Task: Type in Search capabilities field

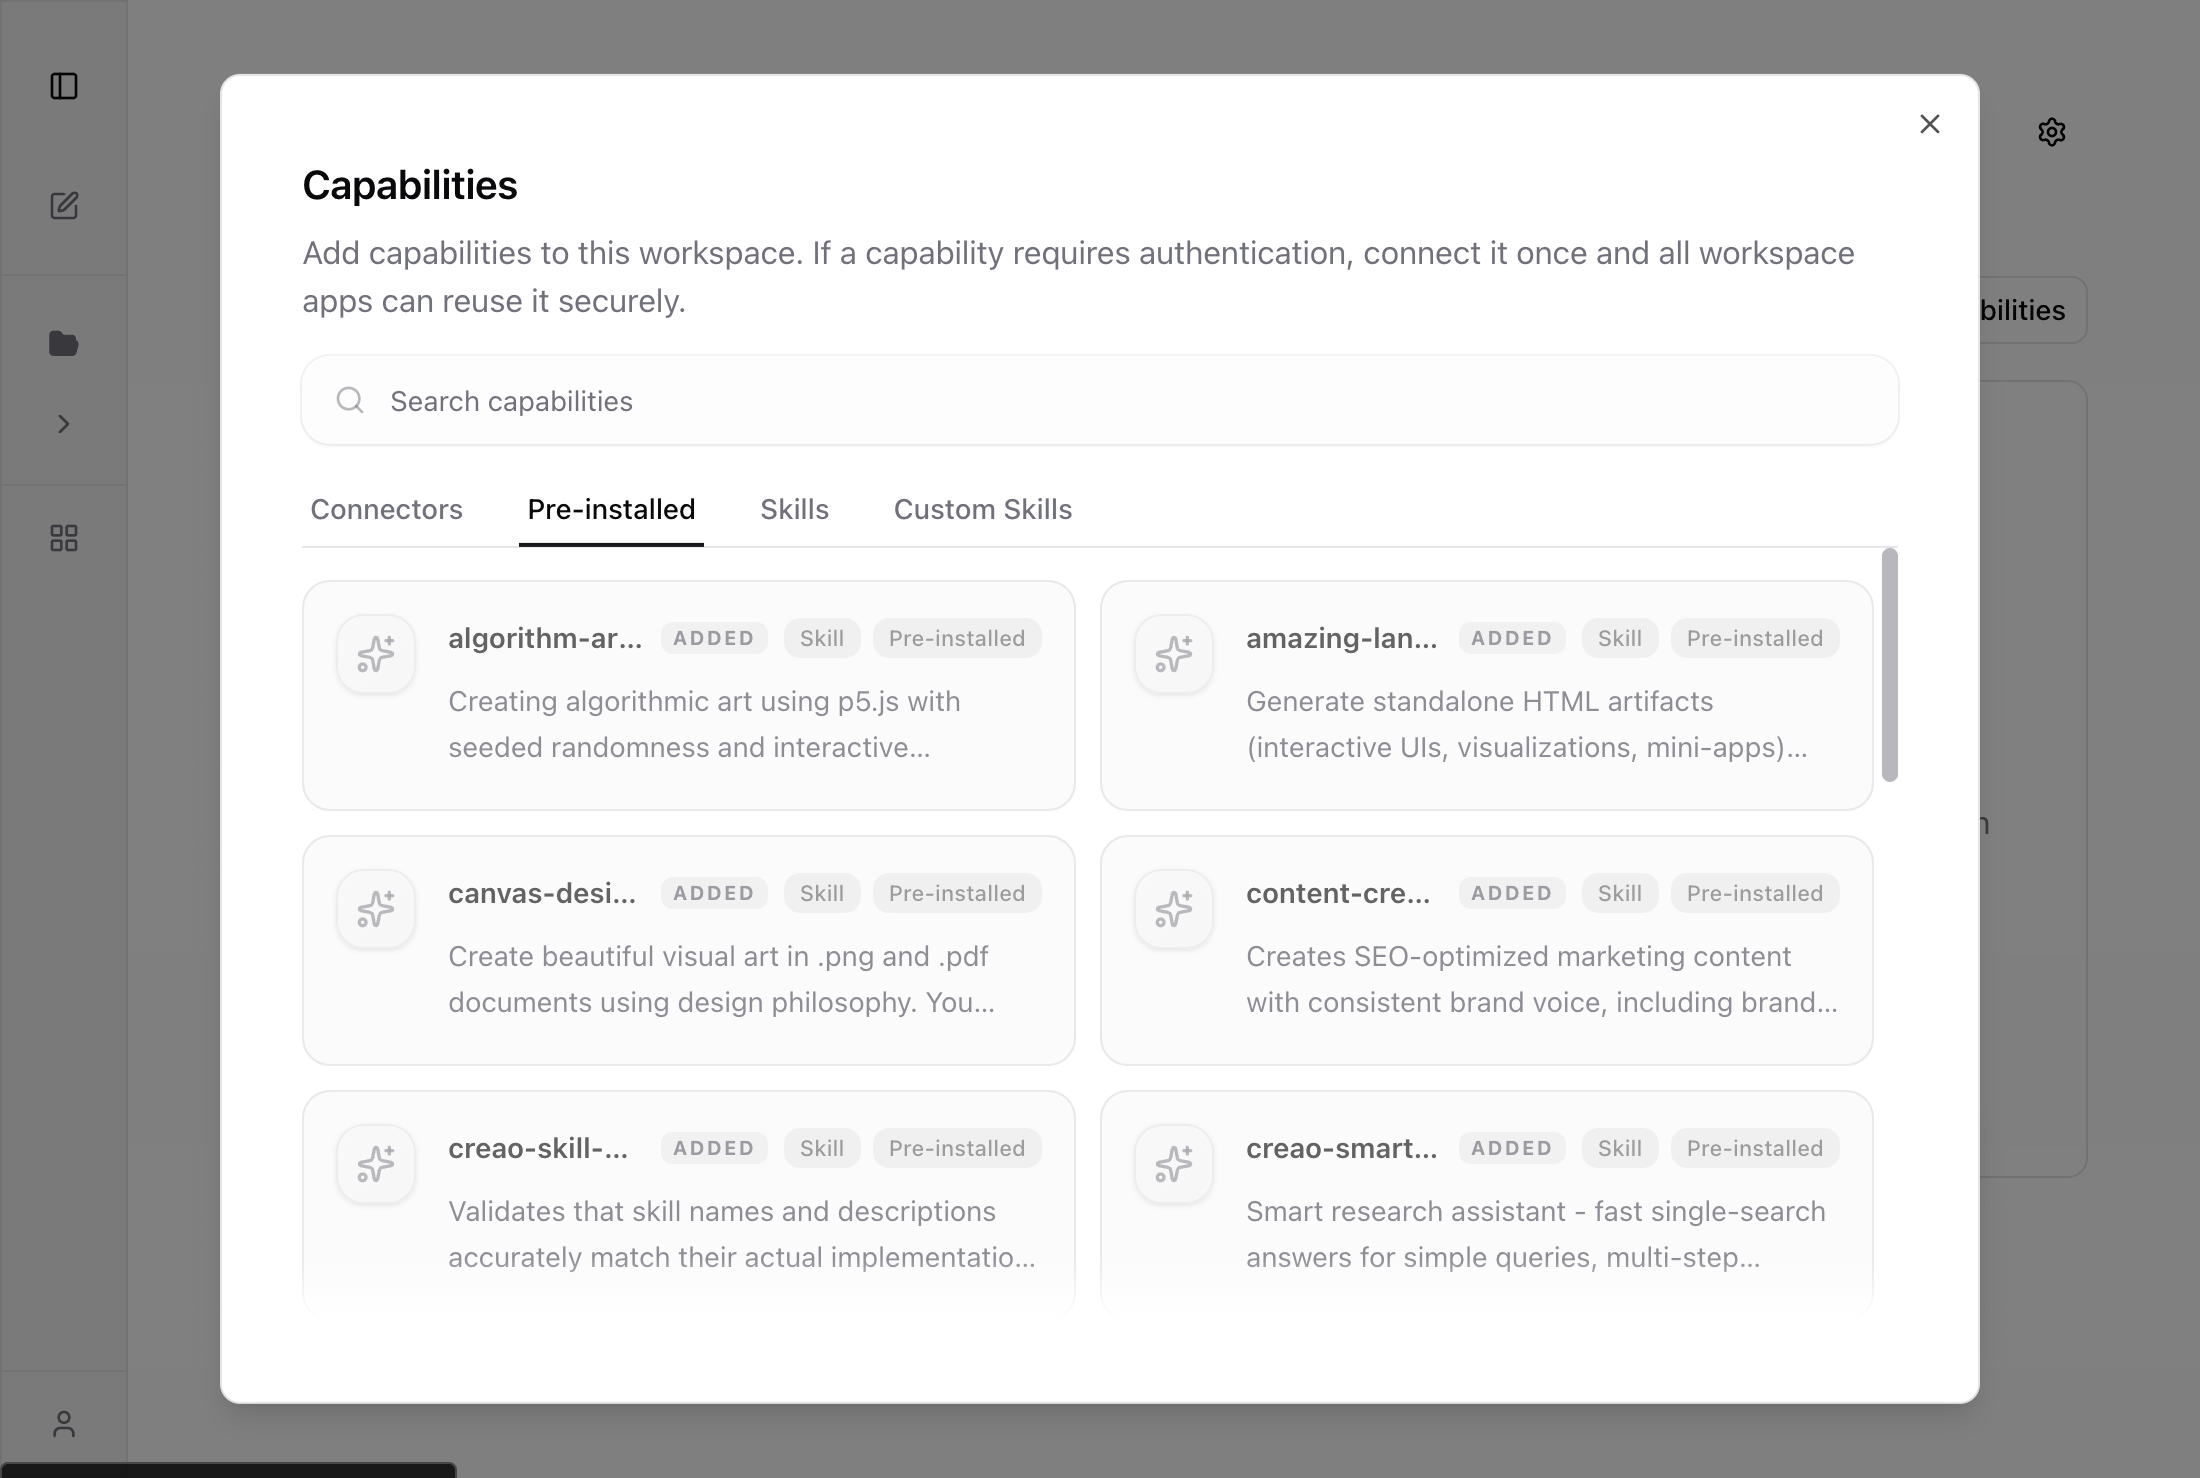Action: pos(1100,401)
